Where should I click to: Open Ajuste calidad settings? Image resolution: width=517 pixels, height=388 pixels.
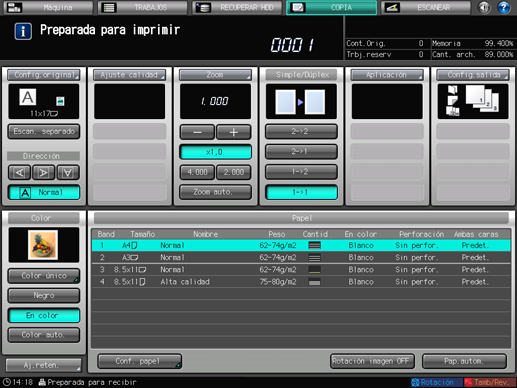click(129, 75)
